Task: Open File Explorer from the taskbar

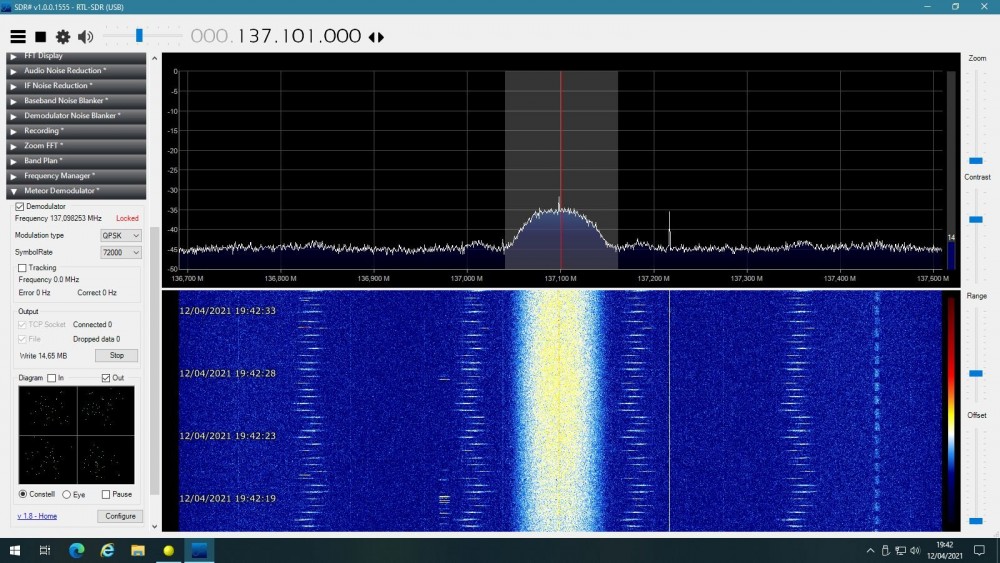Action: tap(138, 550)
